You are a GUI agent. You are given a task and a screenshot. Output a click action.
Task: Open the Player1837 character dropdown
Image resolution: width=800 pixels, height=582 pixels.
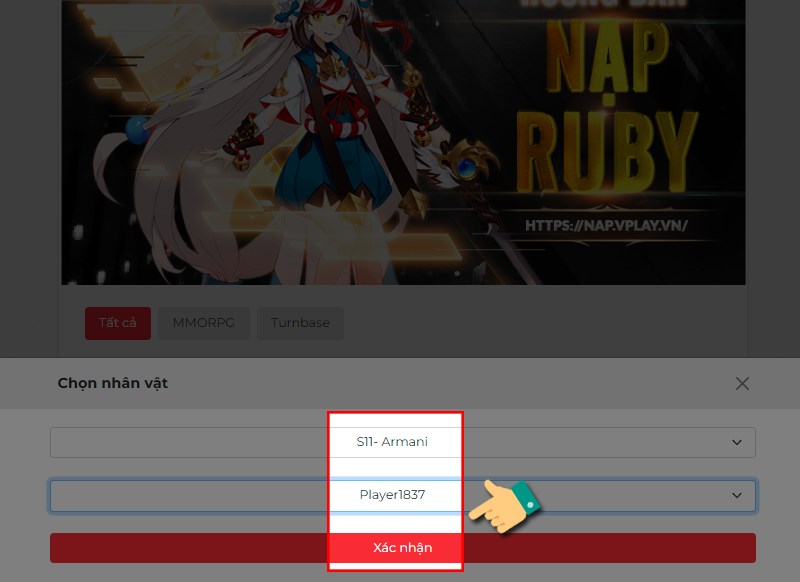pyautogui.click(x=403, y=495)
